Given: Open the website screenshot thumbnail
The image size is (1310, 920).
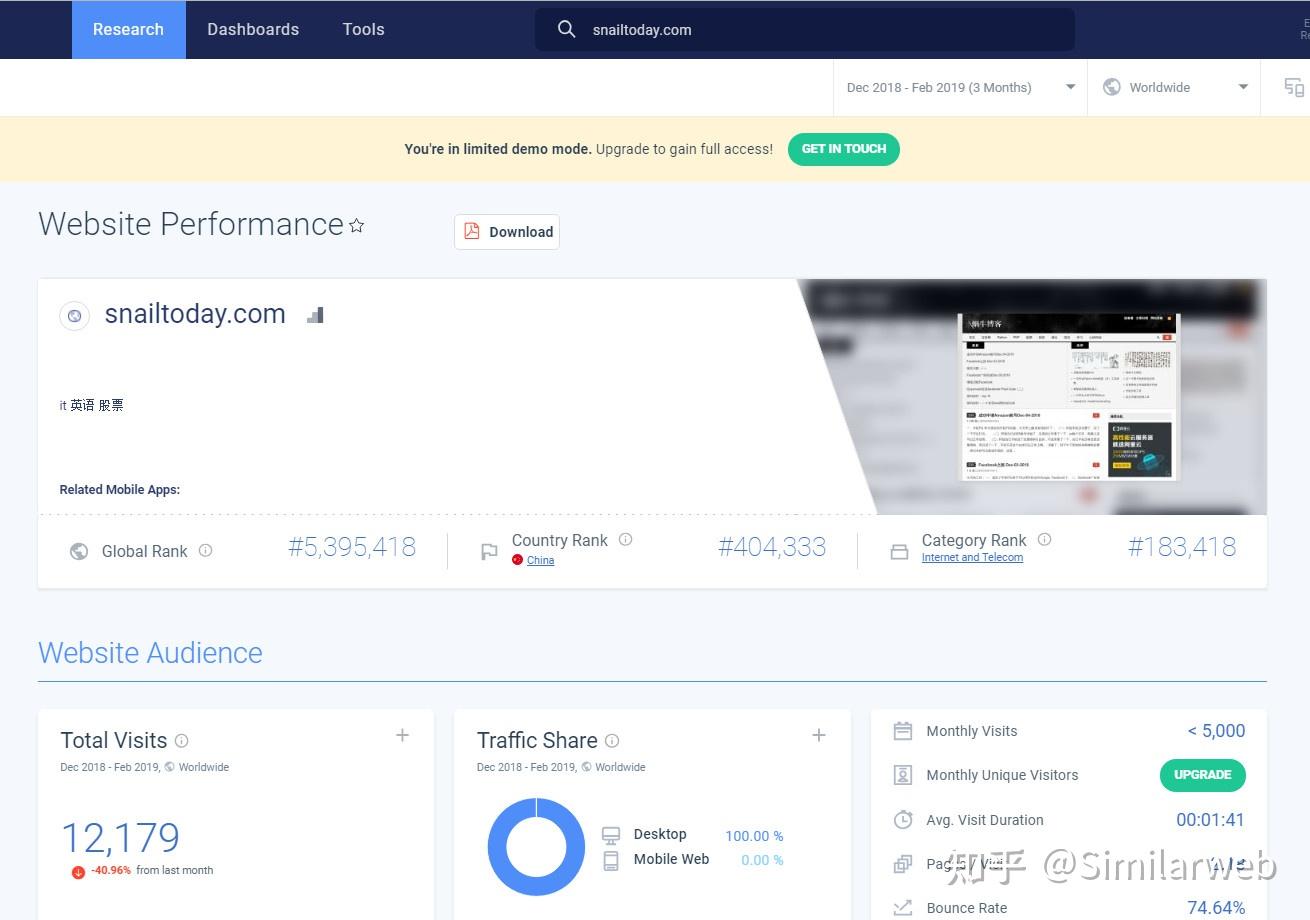Looking at the screenshot, I should point(1069,397).
